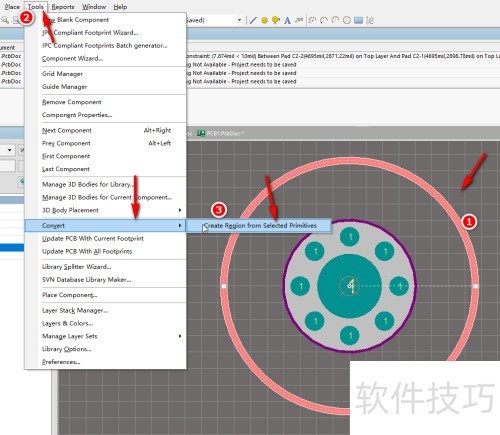The image size is (500, 435).
Task: Select the Place Pad tool icon
Action: click(264, 20)
